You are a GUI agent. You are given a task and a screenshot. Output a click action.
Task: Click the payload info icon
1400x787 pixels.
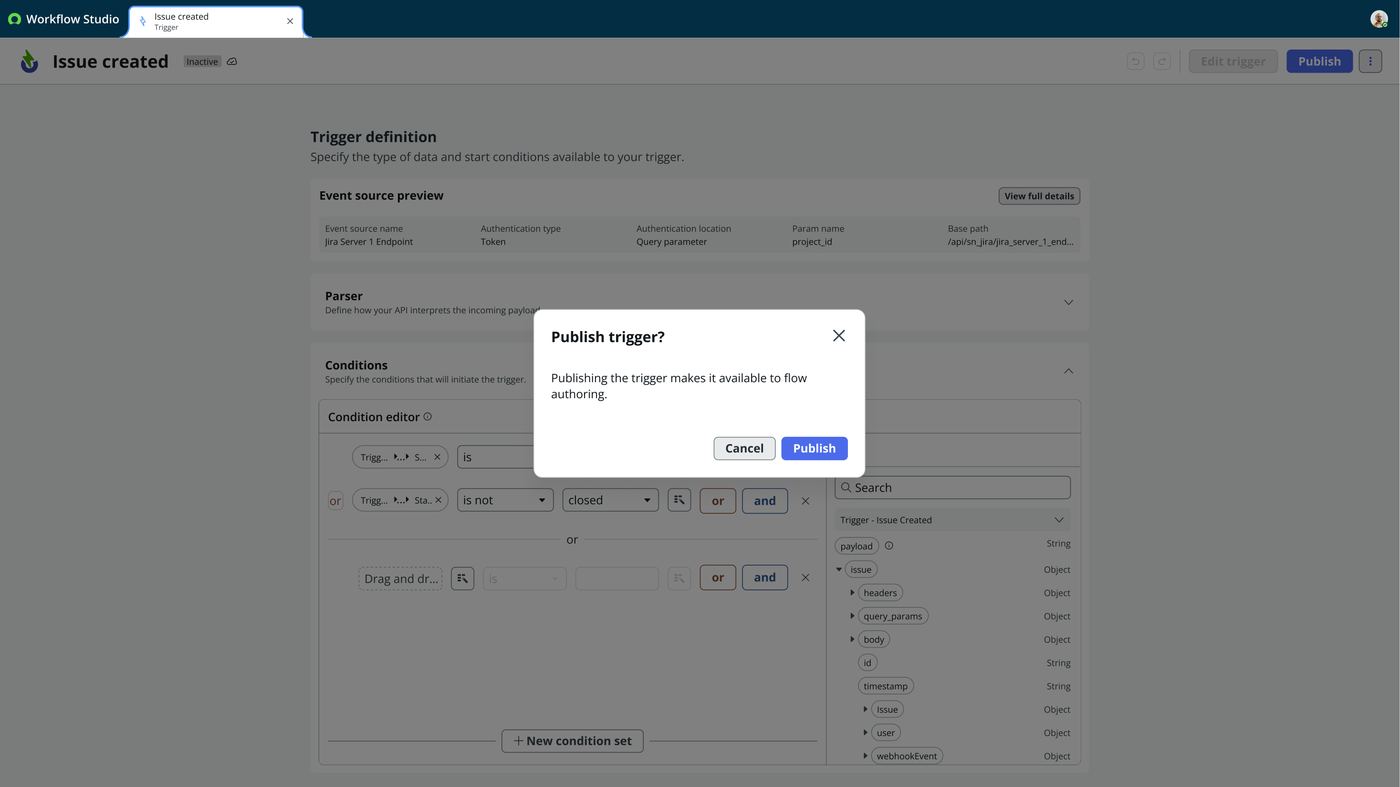pyautogui.click(x=889, y=546)
